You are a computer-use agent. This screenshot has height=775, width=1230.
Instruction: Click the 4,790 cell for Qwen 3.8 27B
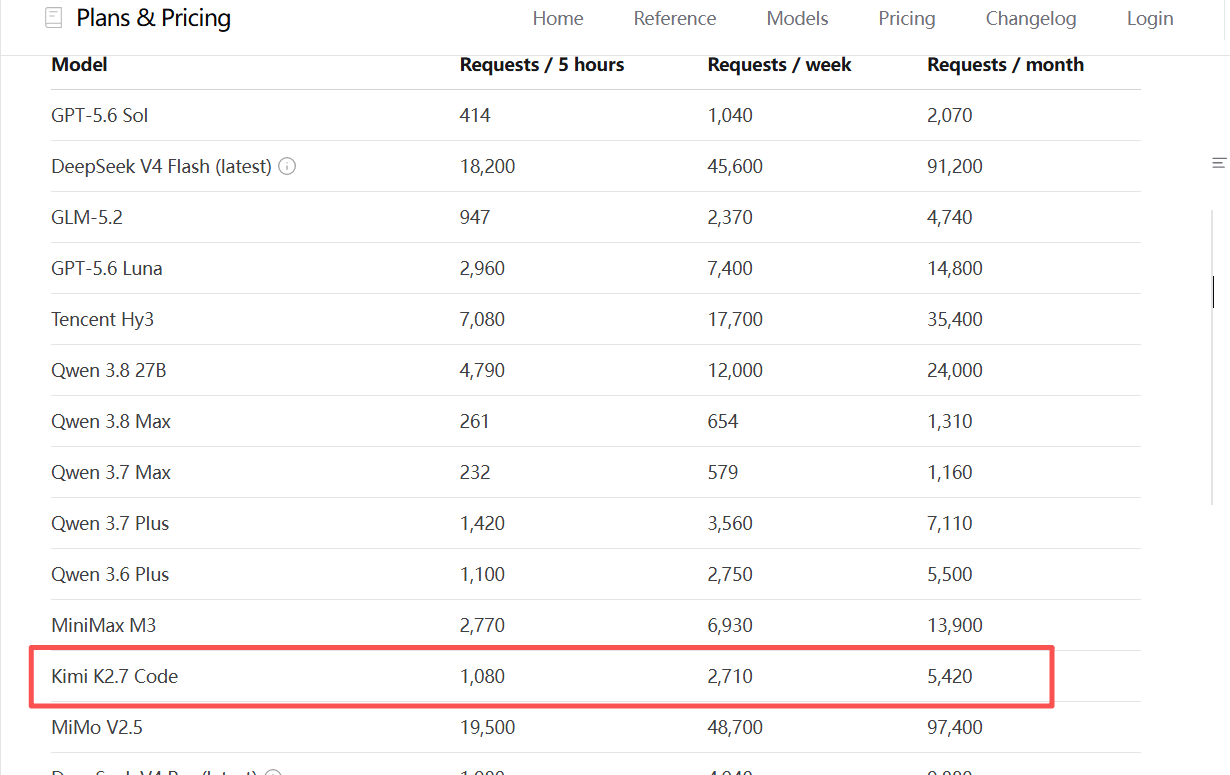(482, 370)
